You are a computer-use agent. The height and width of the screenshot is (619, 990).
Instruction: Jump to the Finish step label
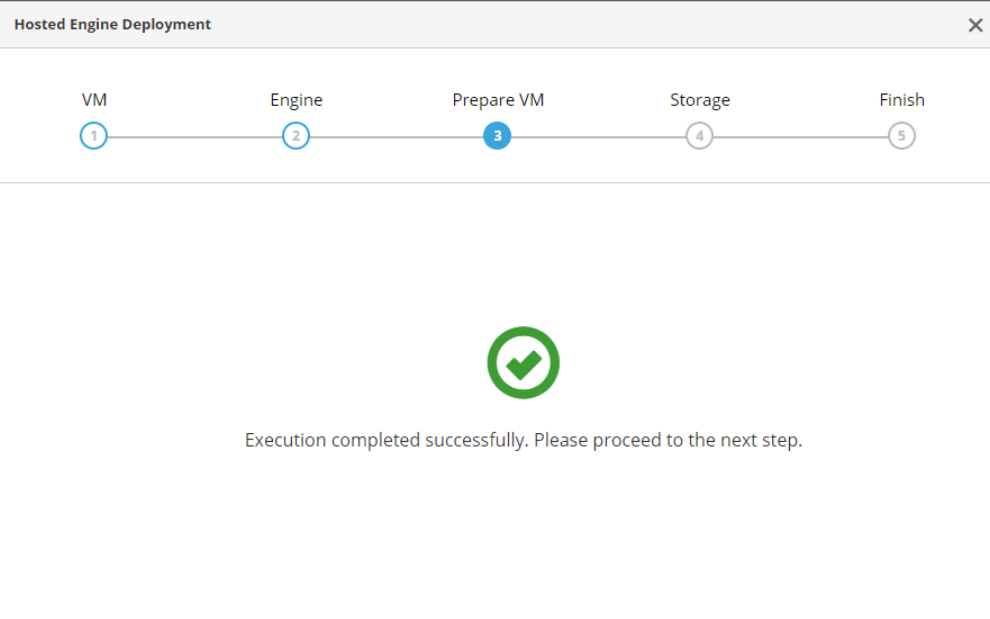pos(901,100)
